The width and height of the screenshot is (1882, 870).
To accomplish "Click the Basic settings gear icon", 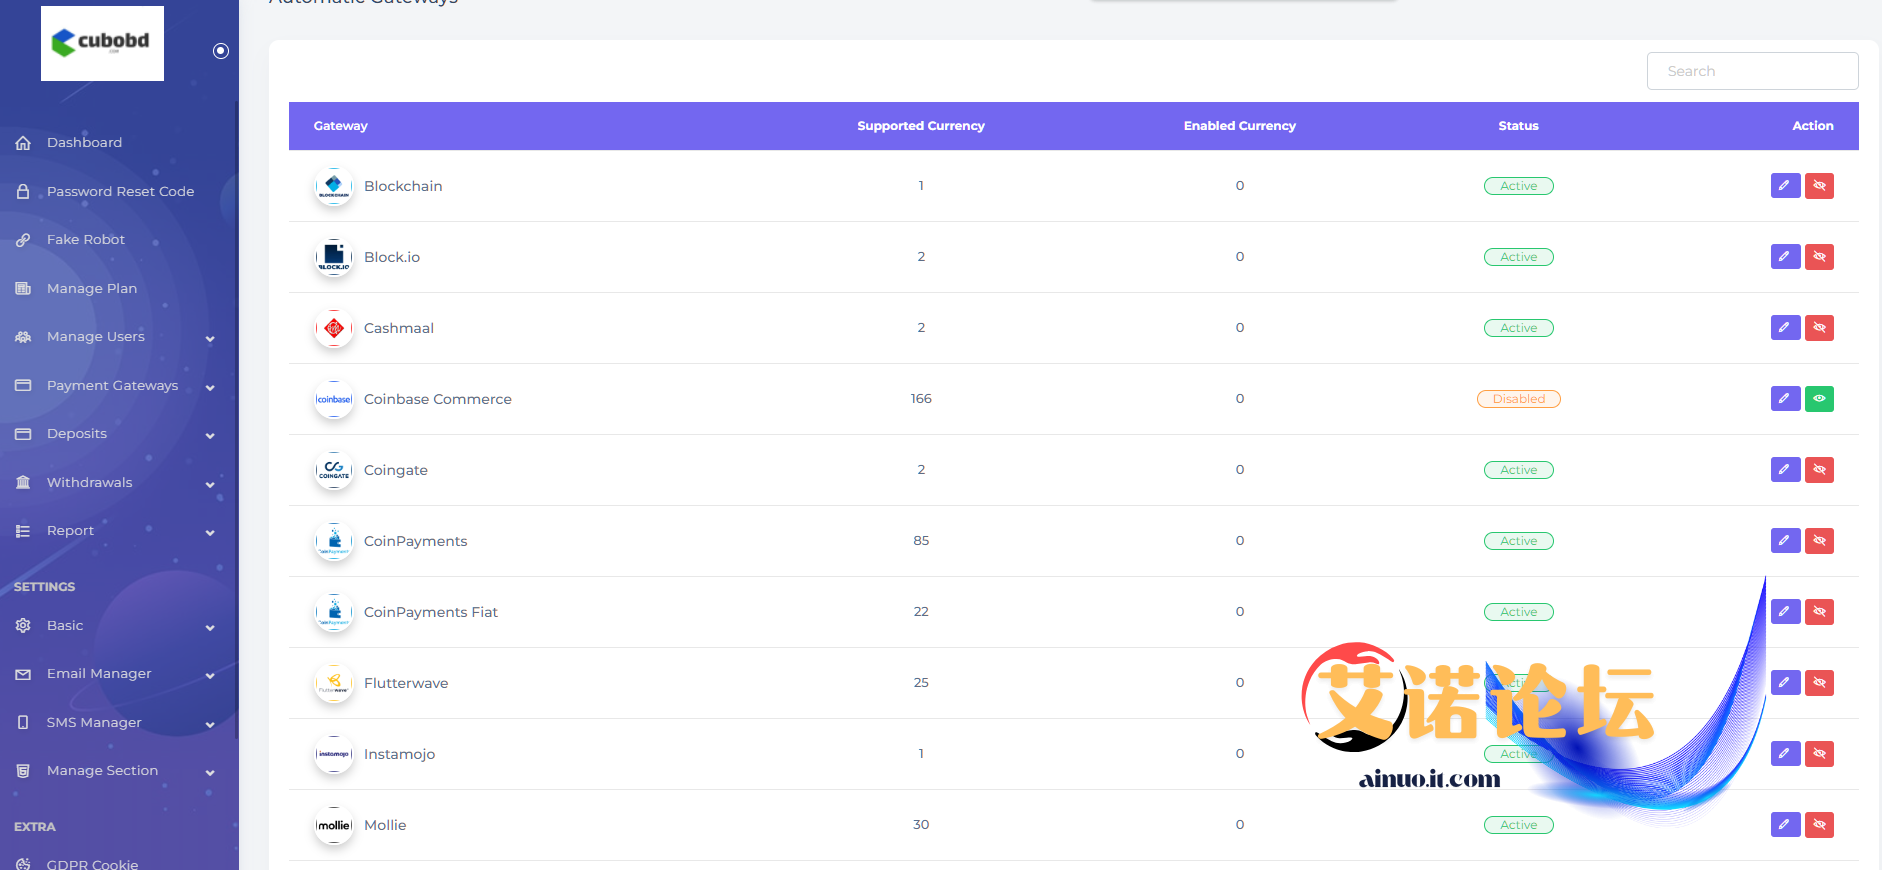I will pyautogui.click(x=23, y=625).
